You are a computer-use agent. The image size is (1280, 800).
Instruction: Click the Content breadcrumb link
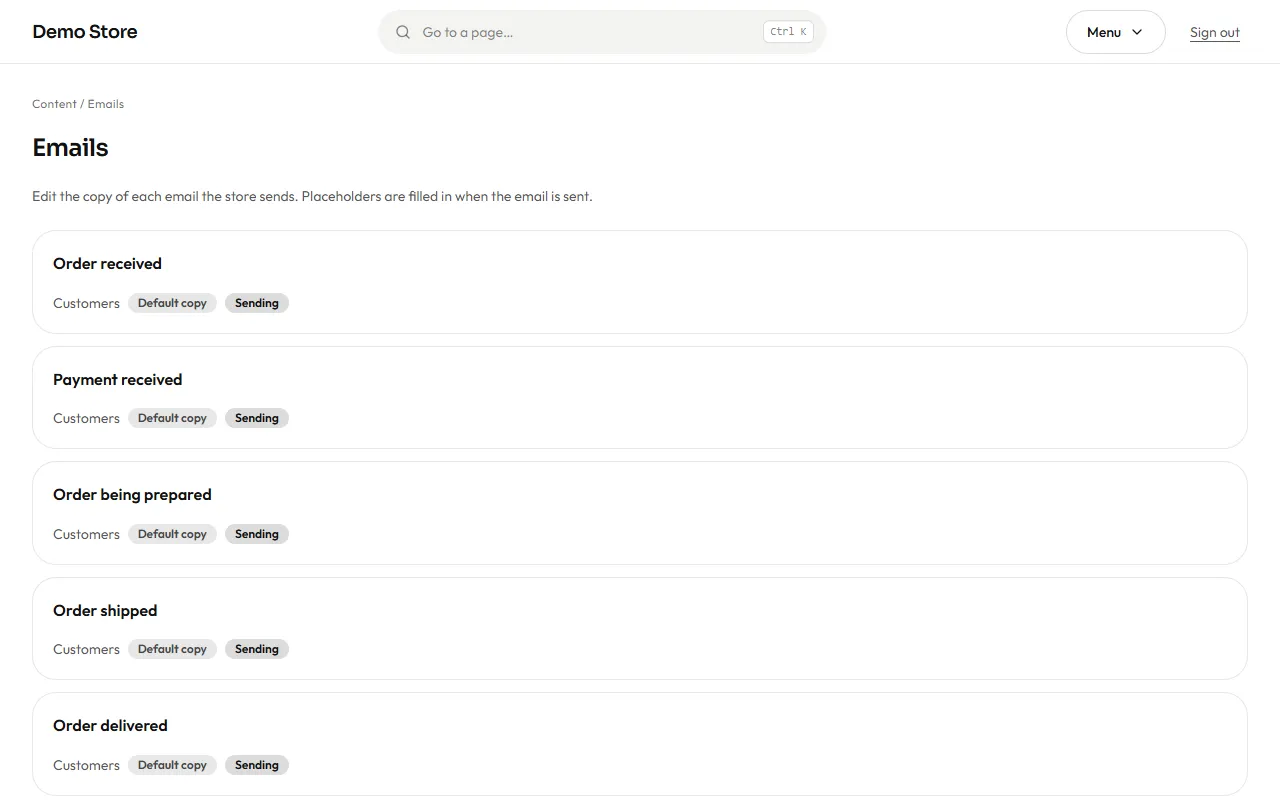(54, 104)
